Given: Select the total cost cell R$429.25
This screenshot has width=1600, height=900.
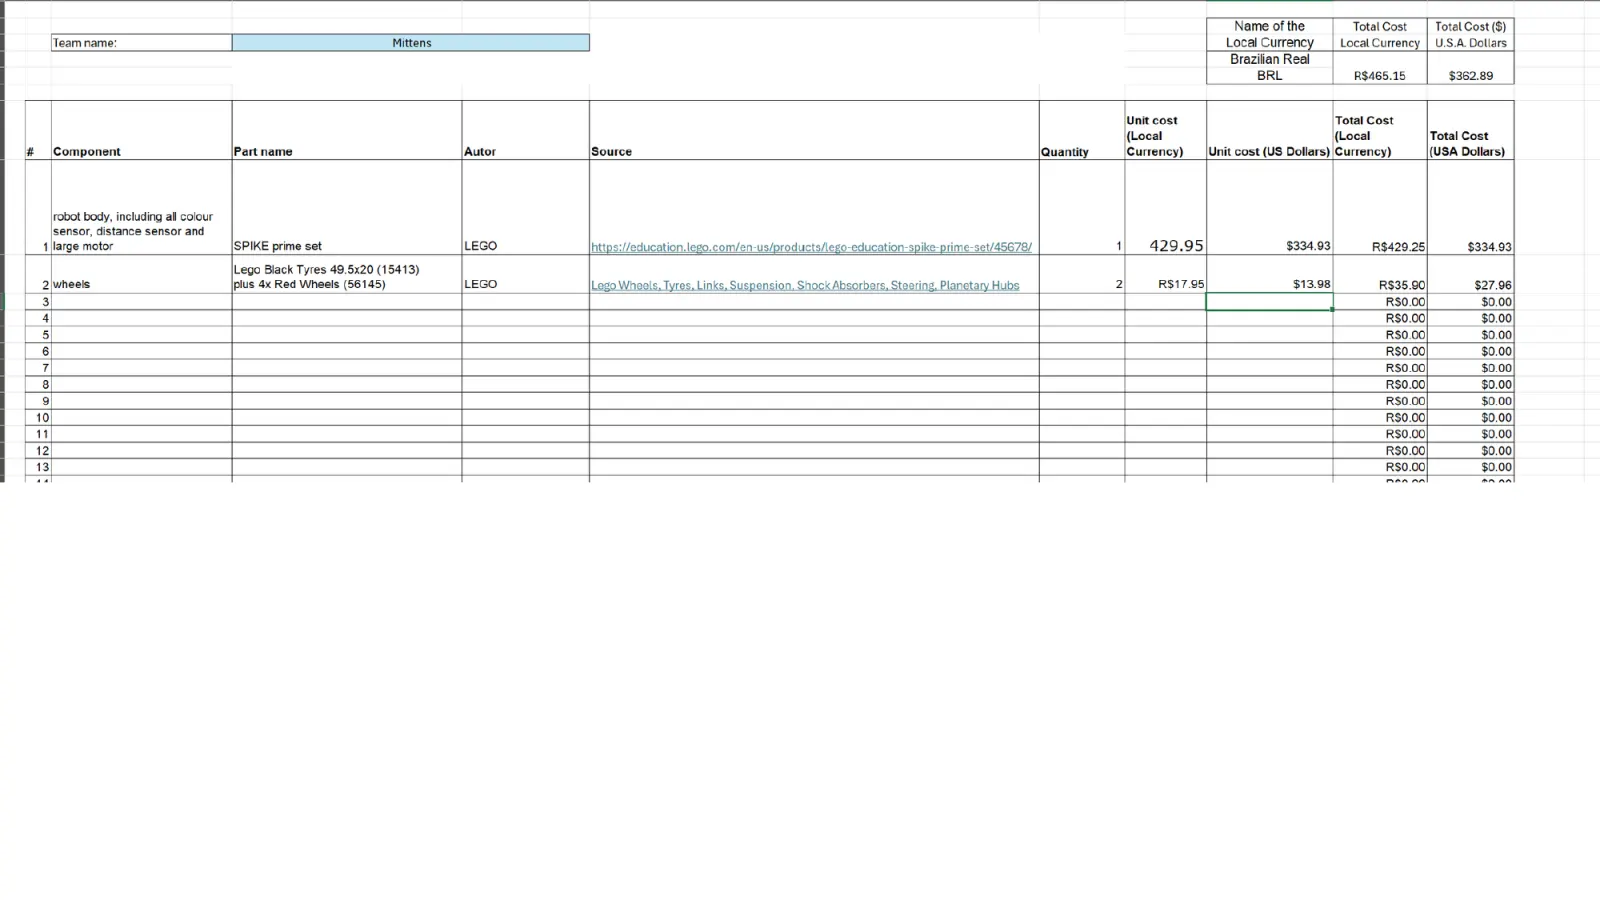Looking at the screenshot, I should (x=1380, y=207).
